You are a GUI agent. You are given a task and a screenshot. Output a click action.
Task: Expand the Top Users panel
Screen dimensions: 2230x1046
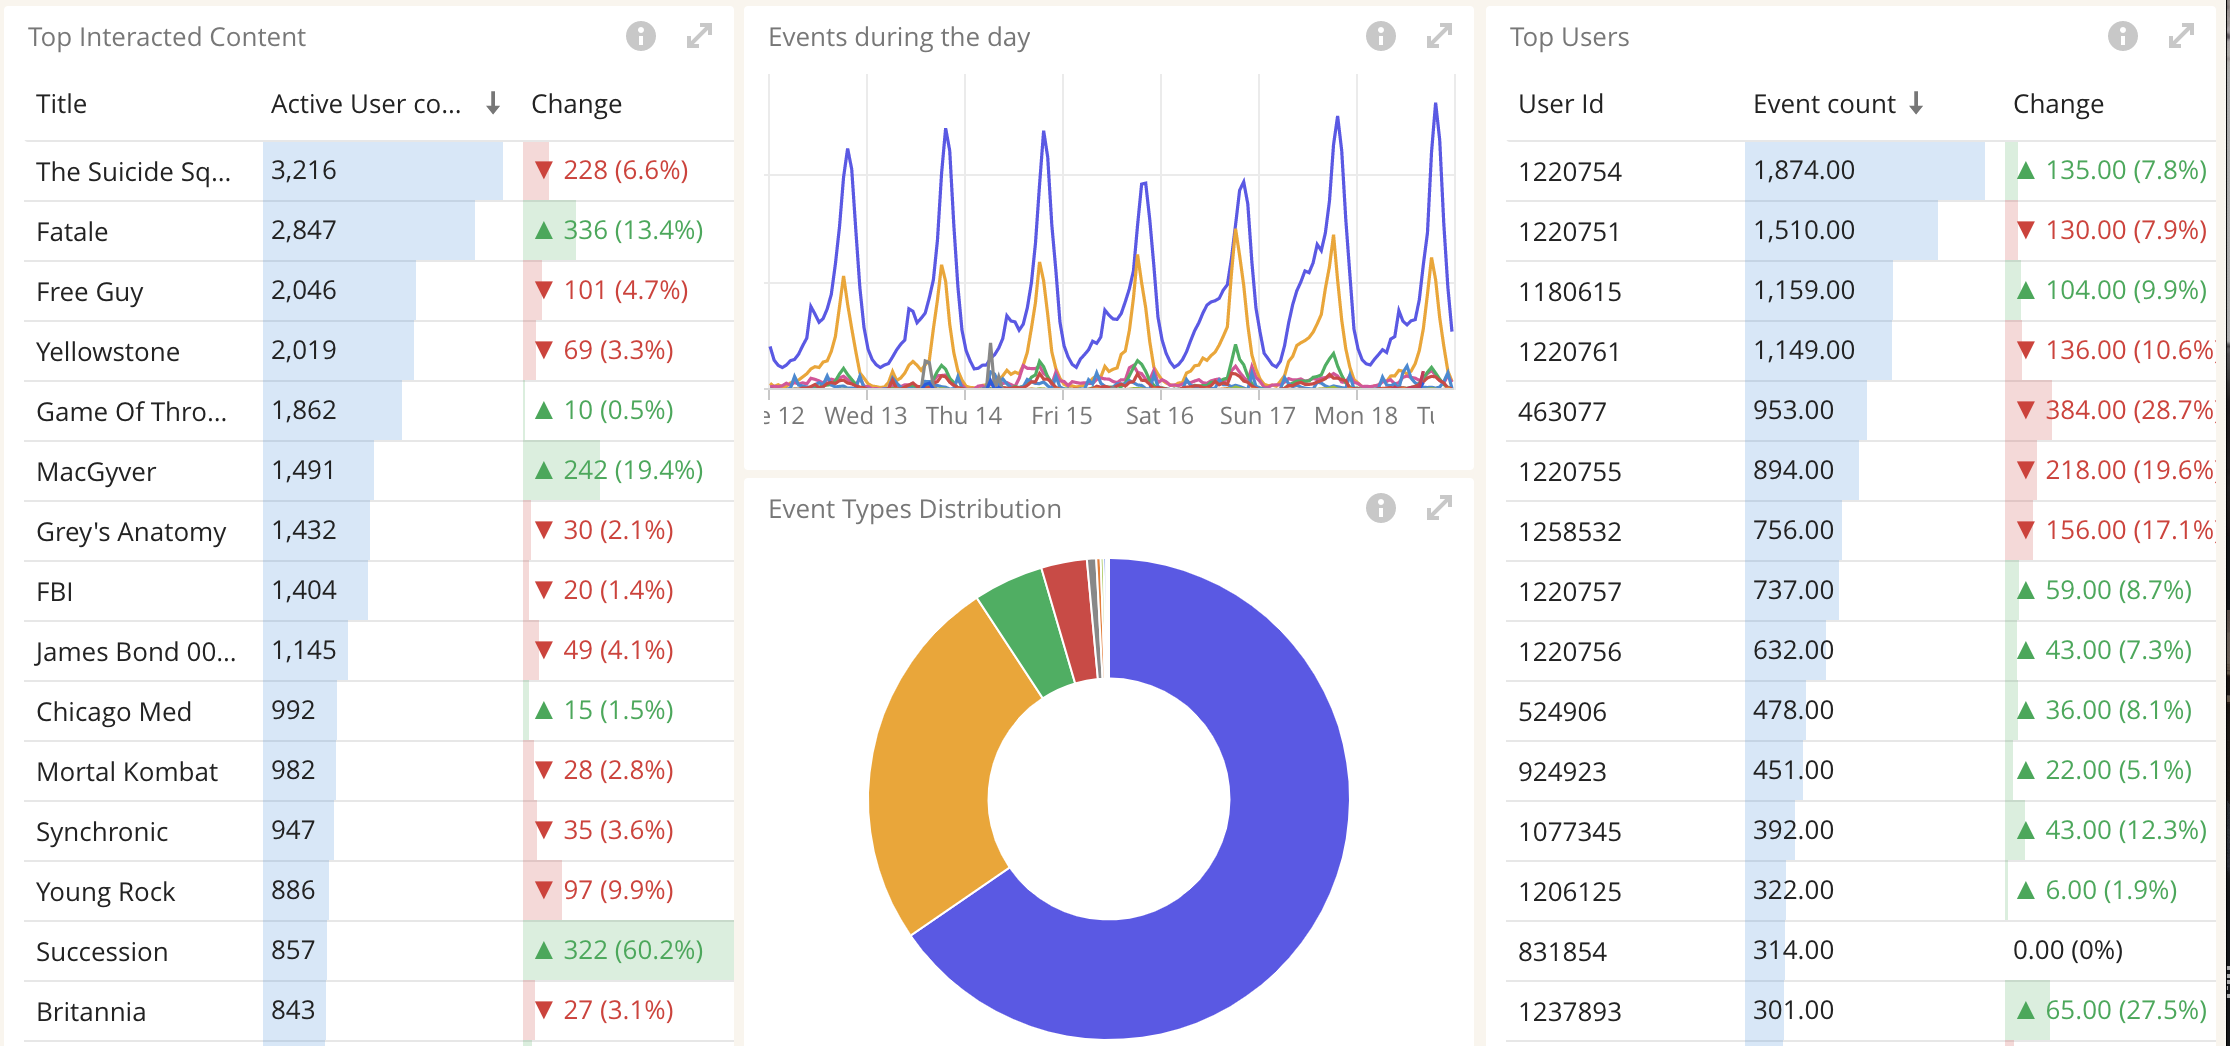point(2182,37)
